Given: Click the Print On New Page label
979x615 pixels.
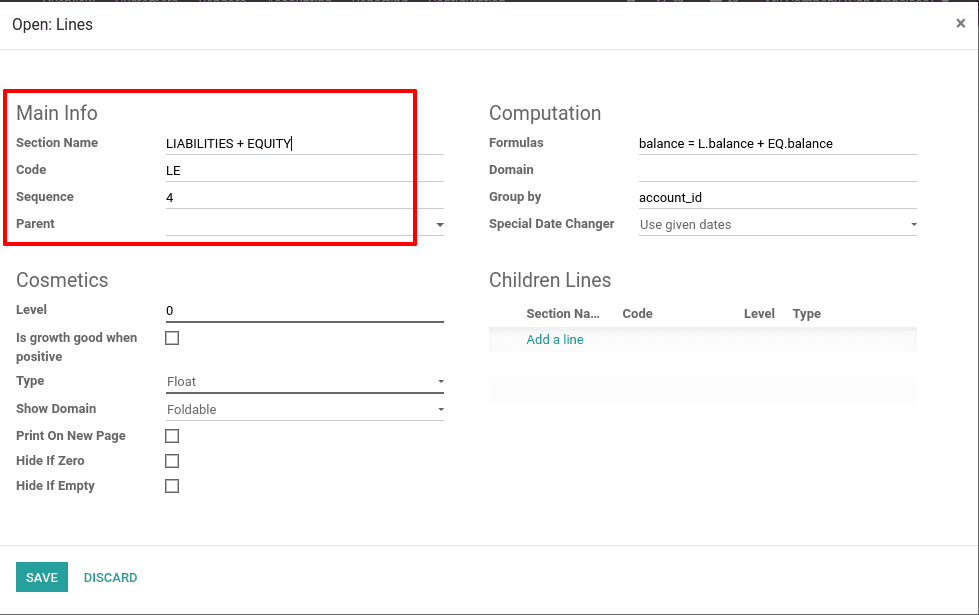Looking at the screenshot, I should (71, 436).
